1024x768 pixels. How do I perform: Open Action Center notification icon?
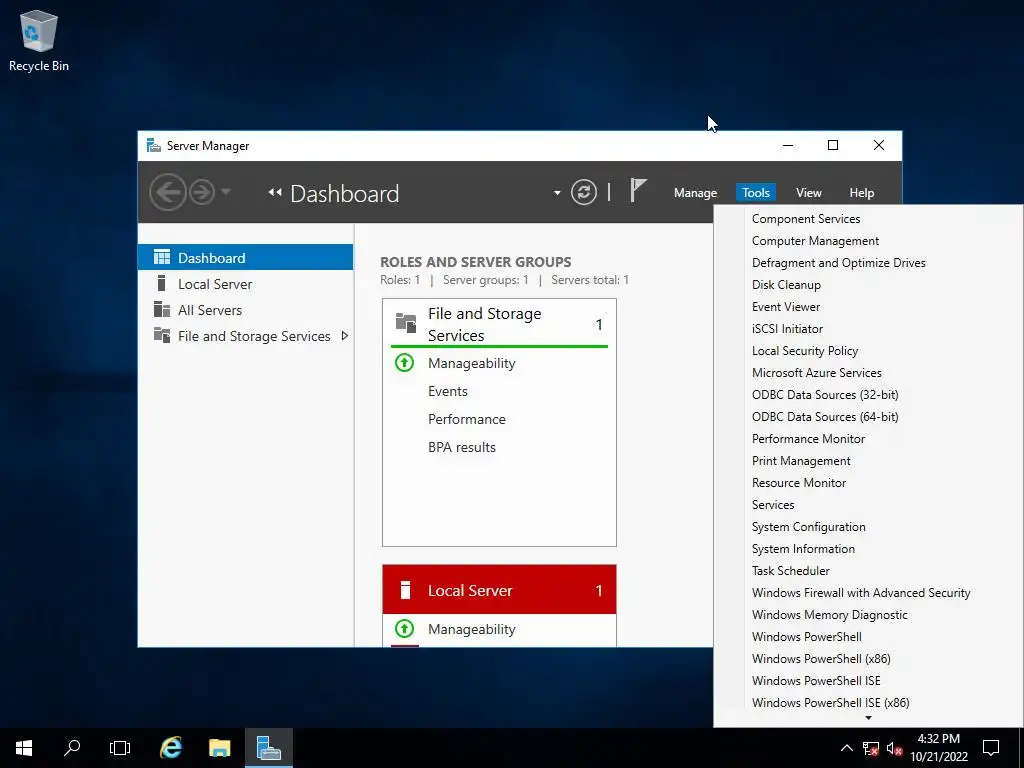(x=991, y=748)
